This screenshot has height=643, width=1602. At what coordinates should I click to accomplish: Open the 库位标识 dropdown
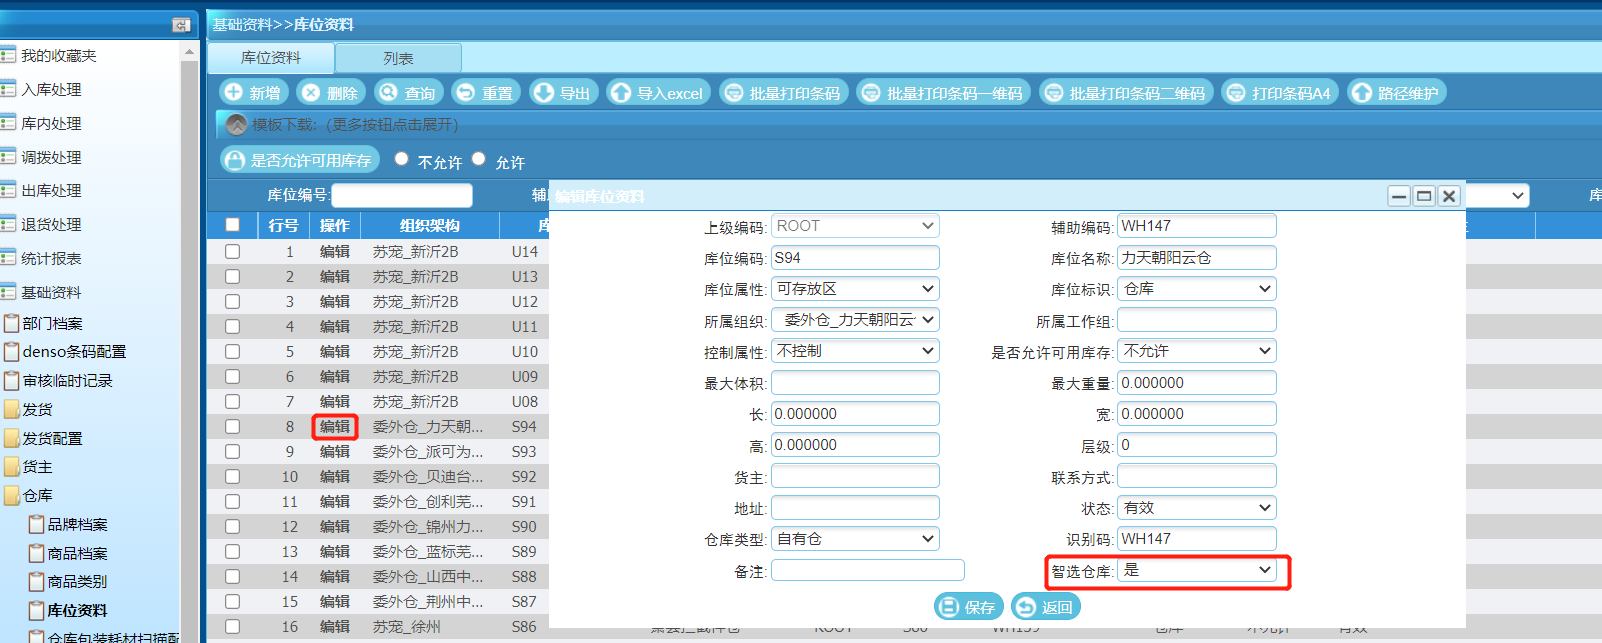(1197, 289)
